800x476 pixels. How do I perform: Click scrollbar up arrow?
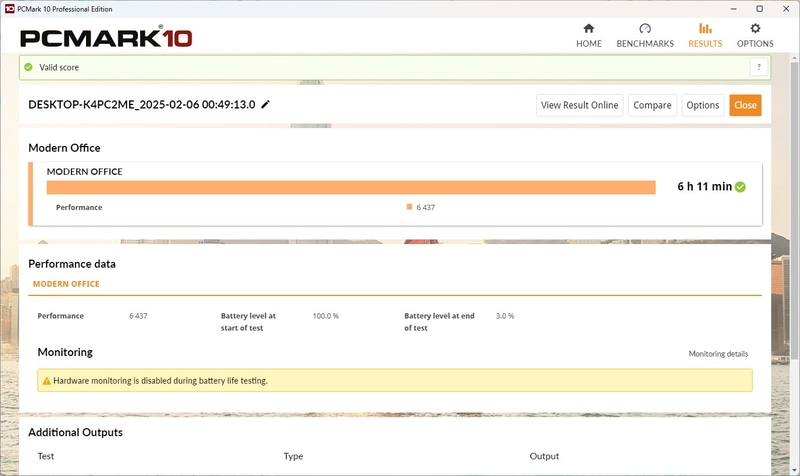[x=794, y=58]
